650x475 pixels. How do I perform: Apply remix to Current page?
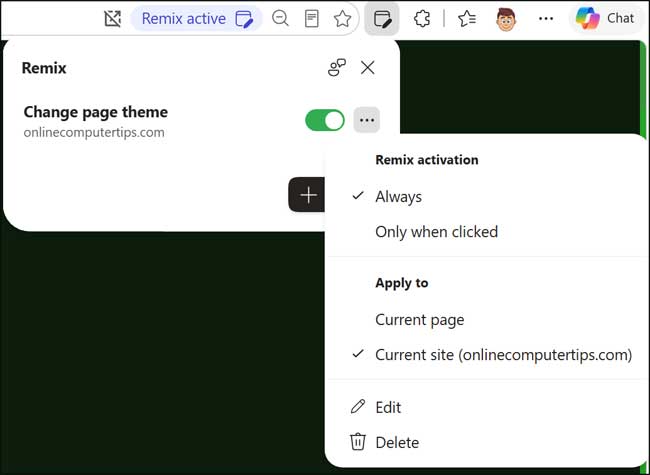(x=487, y=320)
